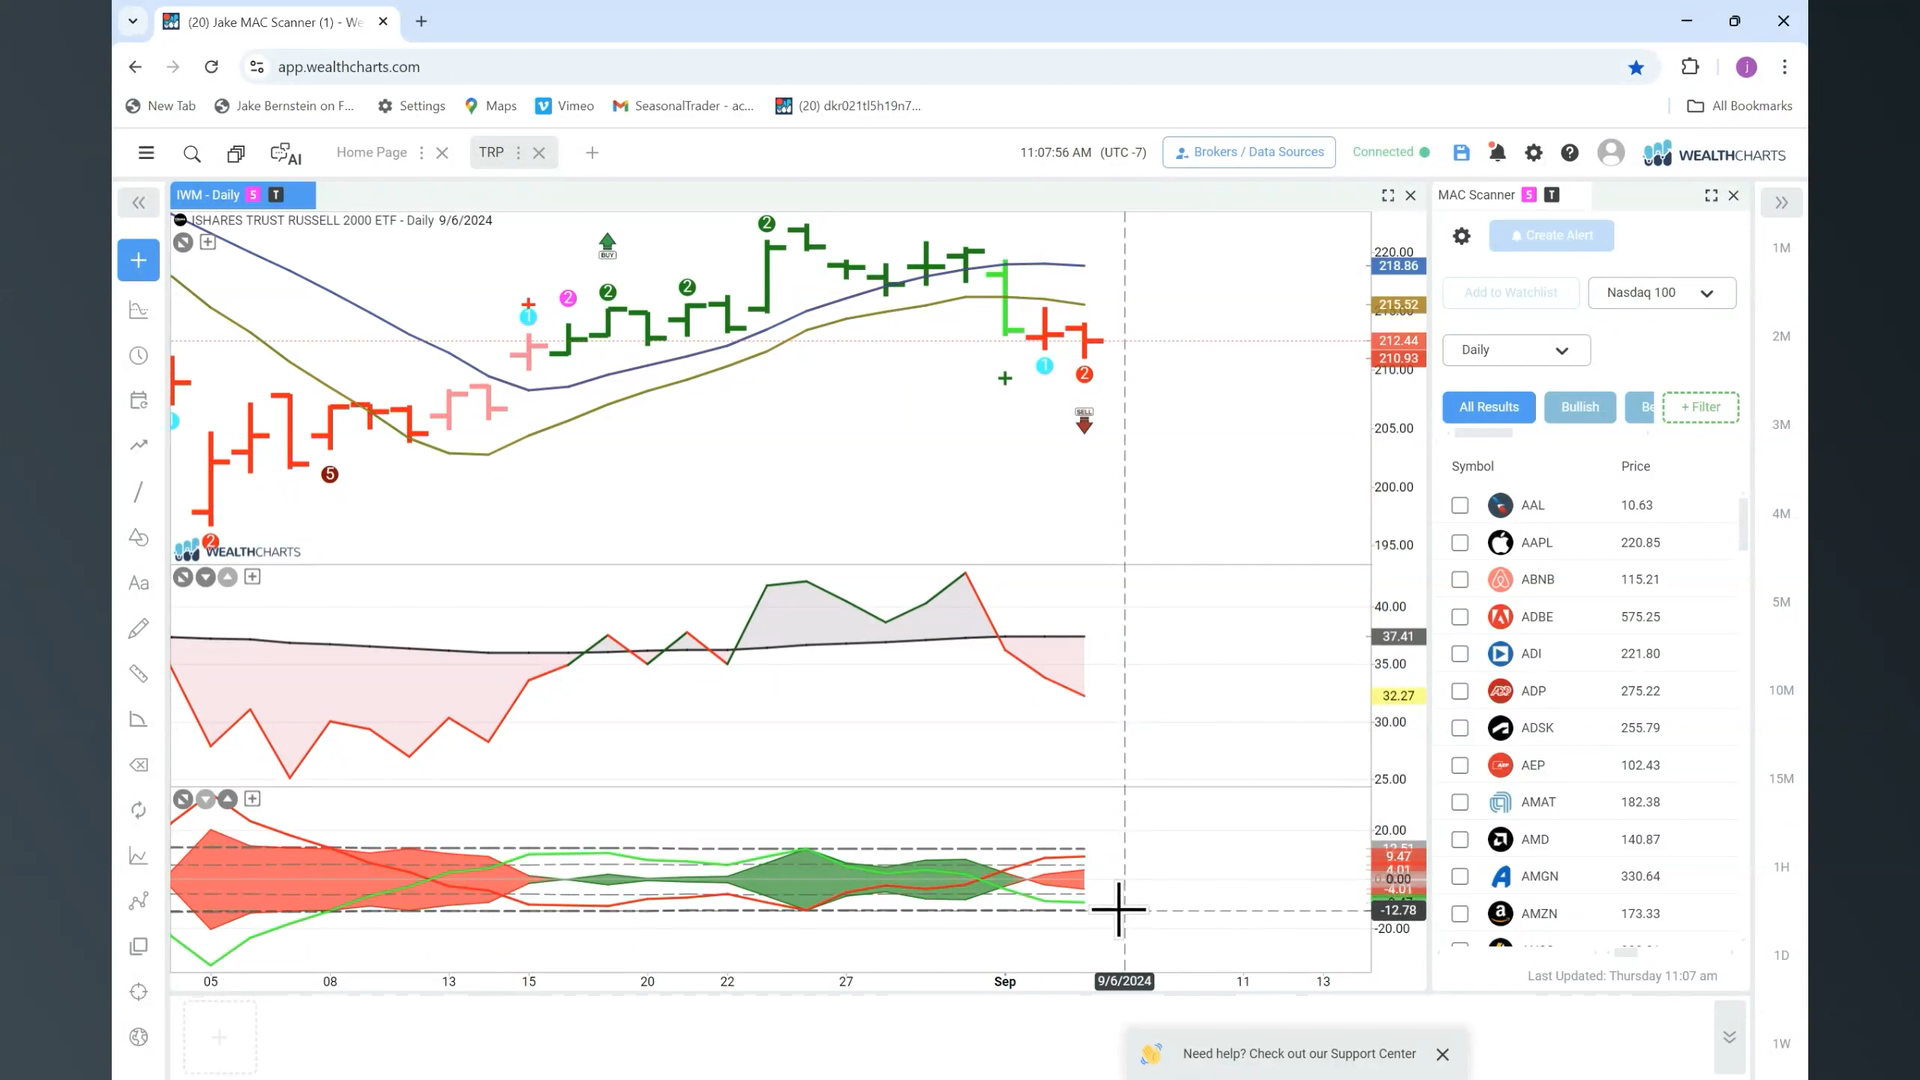Screen dimensions: 1920x1080
Task: Select the pencil brush tool
Action: 139,628
